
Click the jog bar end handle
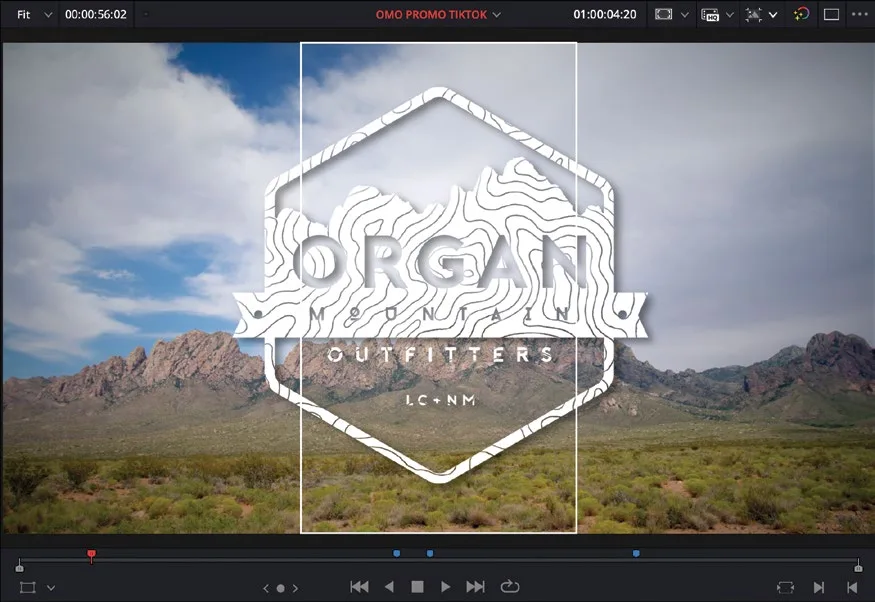(x=858, y=567)
